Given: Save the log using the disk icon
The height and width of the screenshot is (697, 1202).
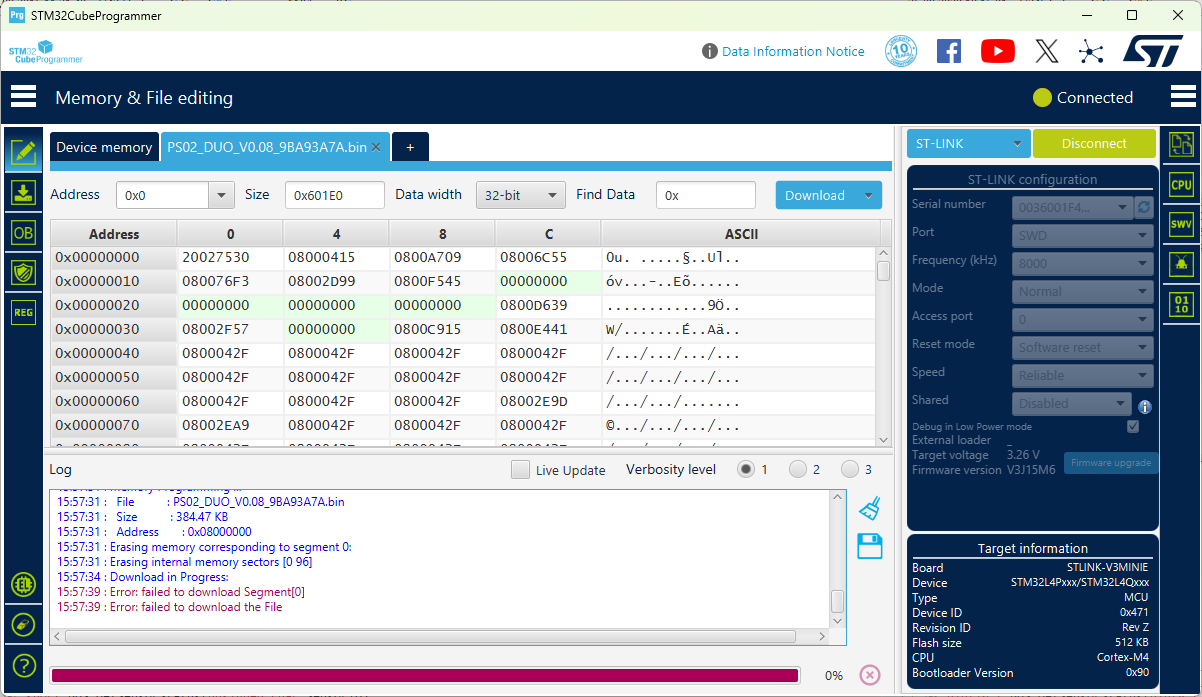Looking at the screenshot, I should click(869, 546).
